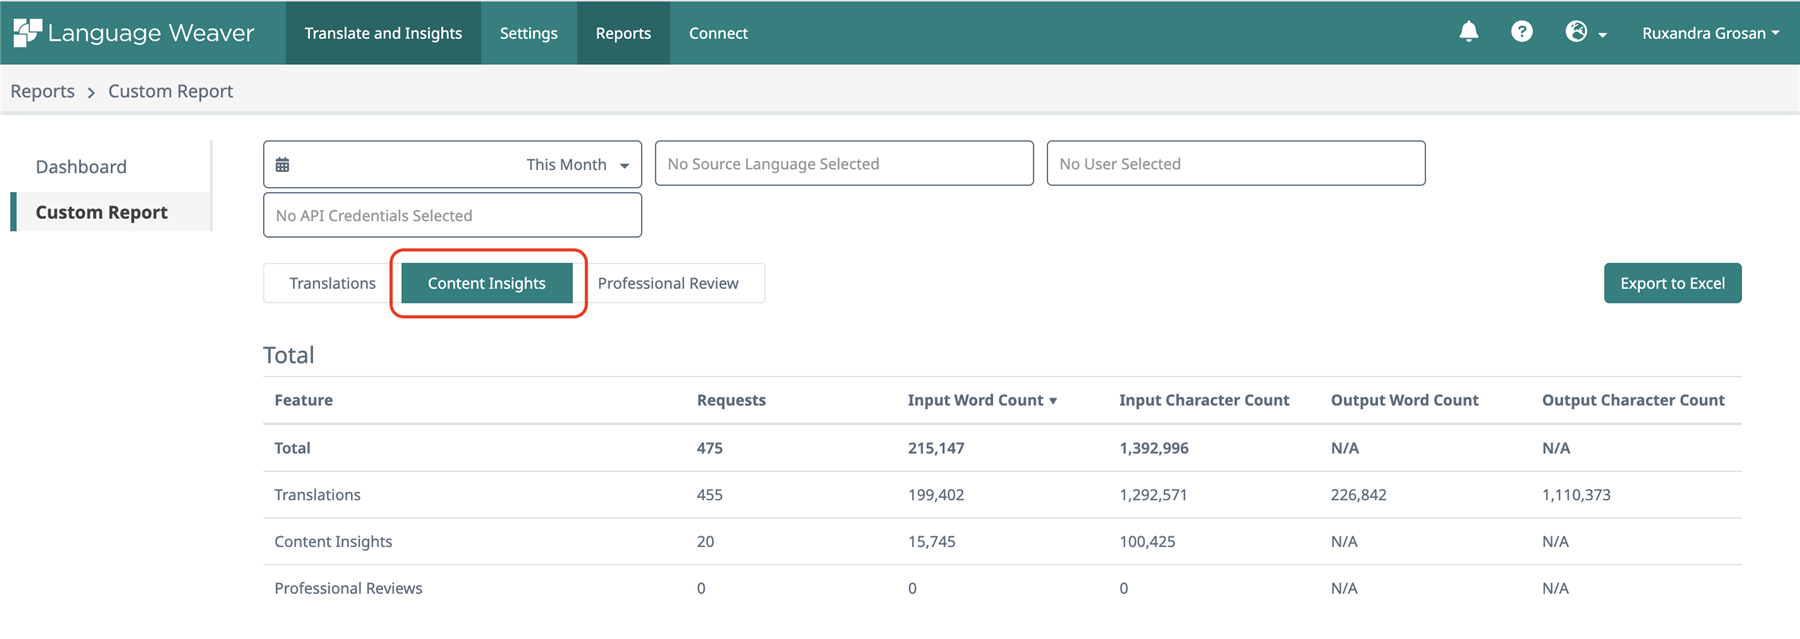Click the Language Weaver logo
1800x639 pixels.
133,33
